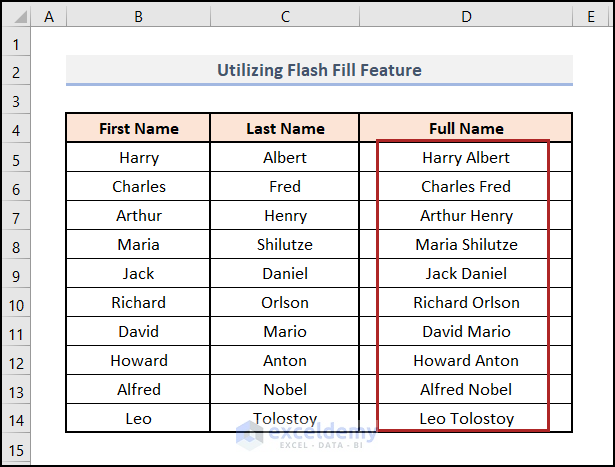Viewport: 615px width, 467px height.
Task: Click the 'Utilizing Flash Fill Feature' title cell
Action: tap(319, 70)
